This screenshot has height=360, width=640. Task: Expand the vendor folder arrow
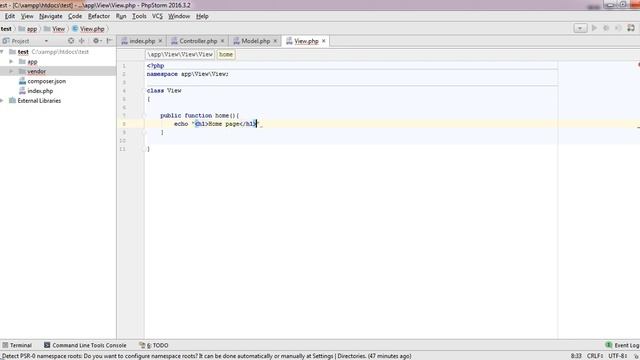coord(11,71)
